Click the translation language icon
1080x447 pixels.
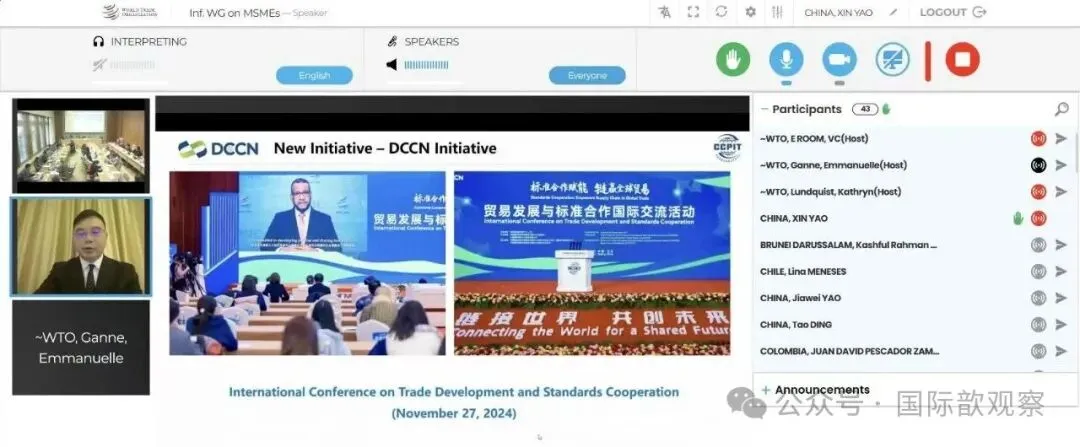(x=665, y=13)
